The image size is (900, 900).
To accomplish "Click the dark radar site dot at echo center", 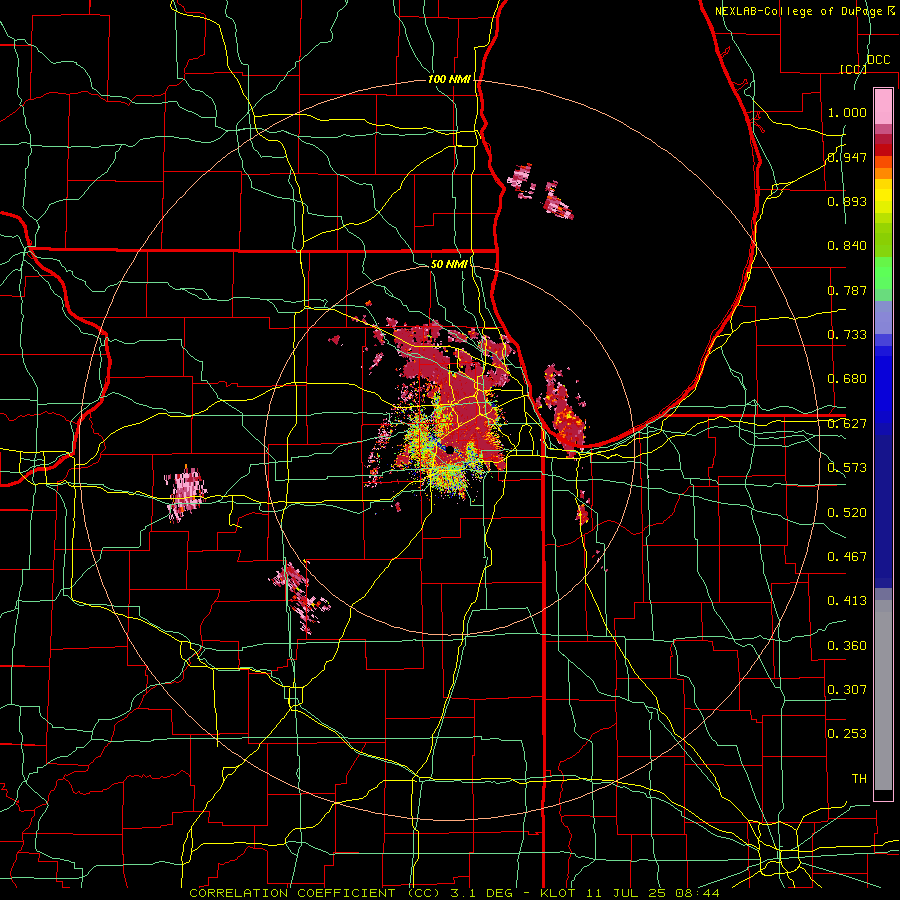I will (450, 451).
